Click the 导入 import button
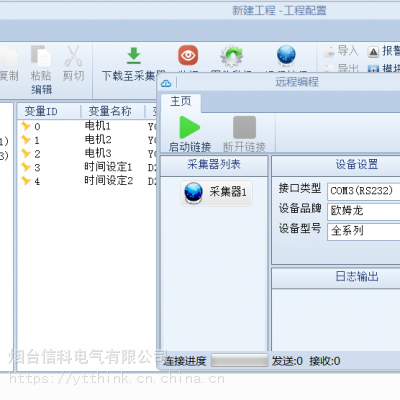Image resolution: width=400 pixels, height=400 pixels. click(x=341, y=51)
